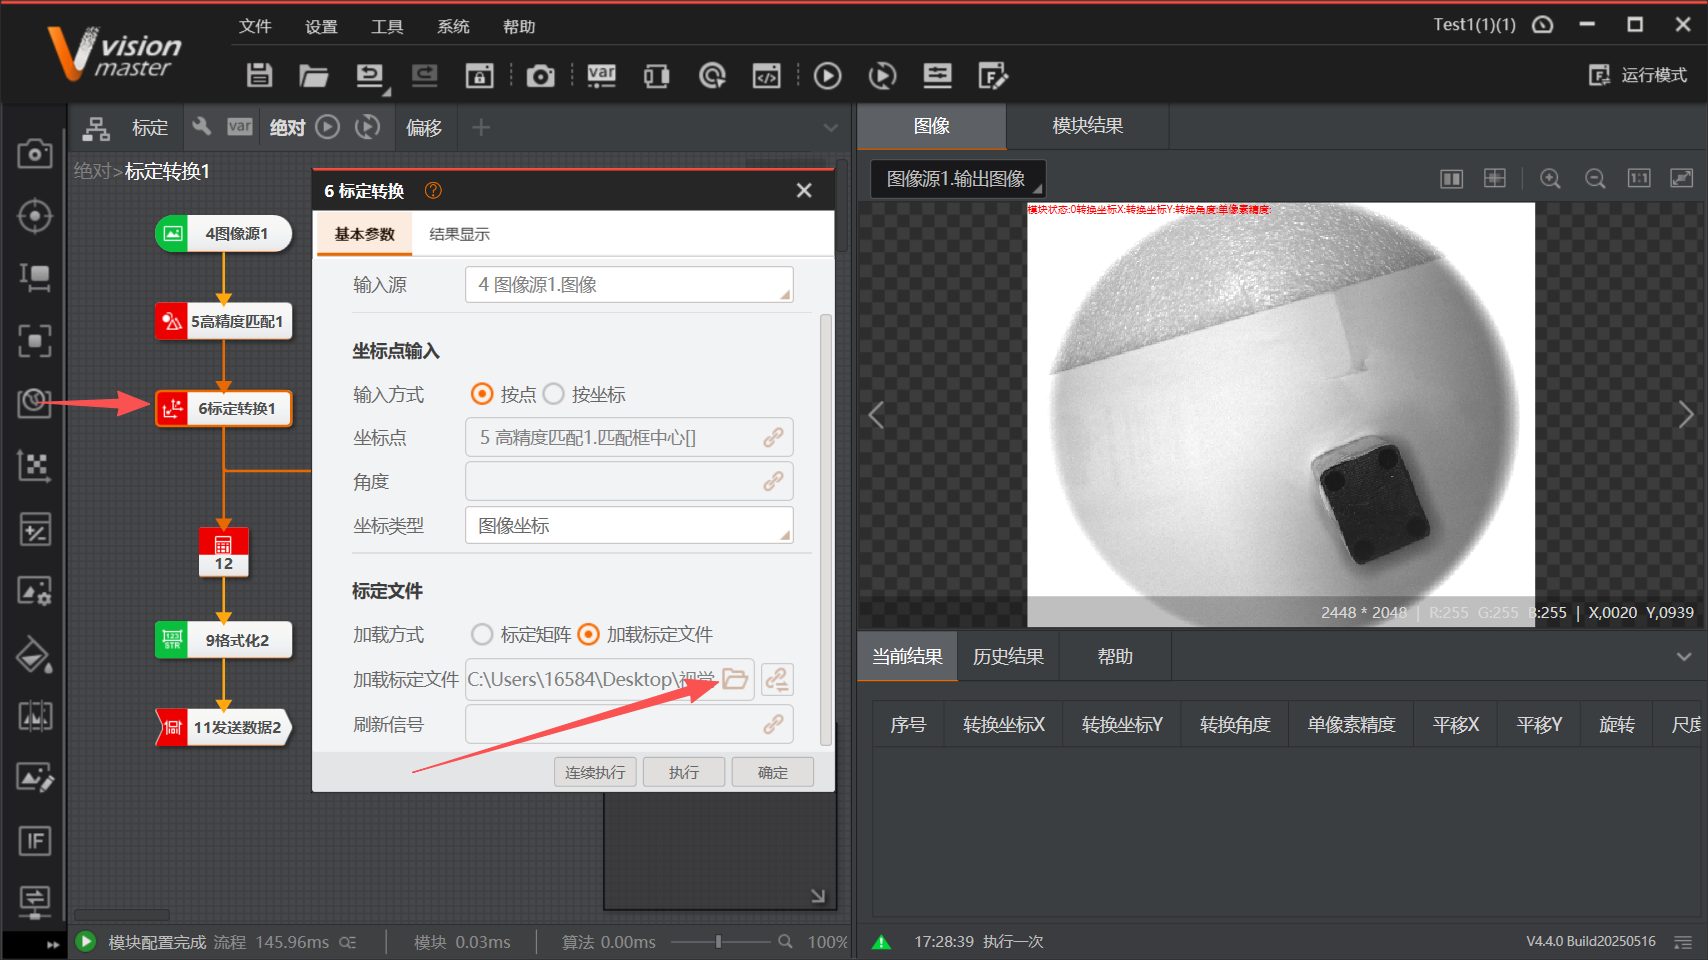Choose the 标定矩阵 loading method
Viewport: 1708px width, 960px height.
pos(482,635)
